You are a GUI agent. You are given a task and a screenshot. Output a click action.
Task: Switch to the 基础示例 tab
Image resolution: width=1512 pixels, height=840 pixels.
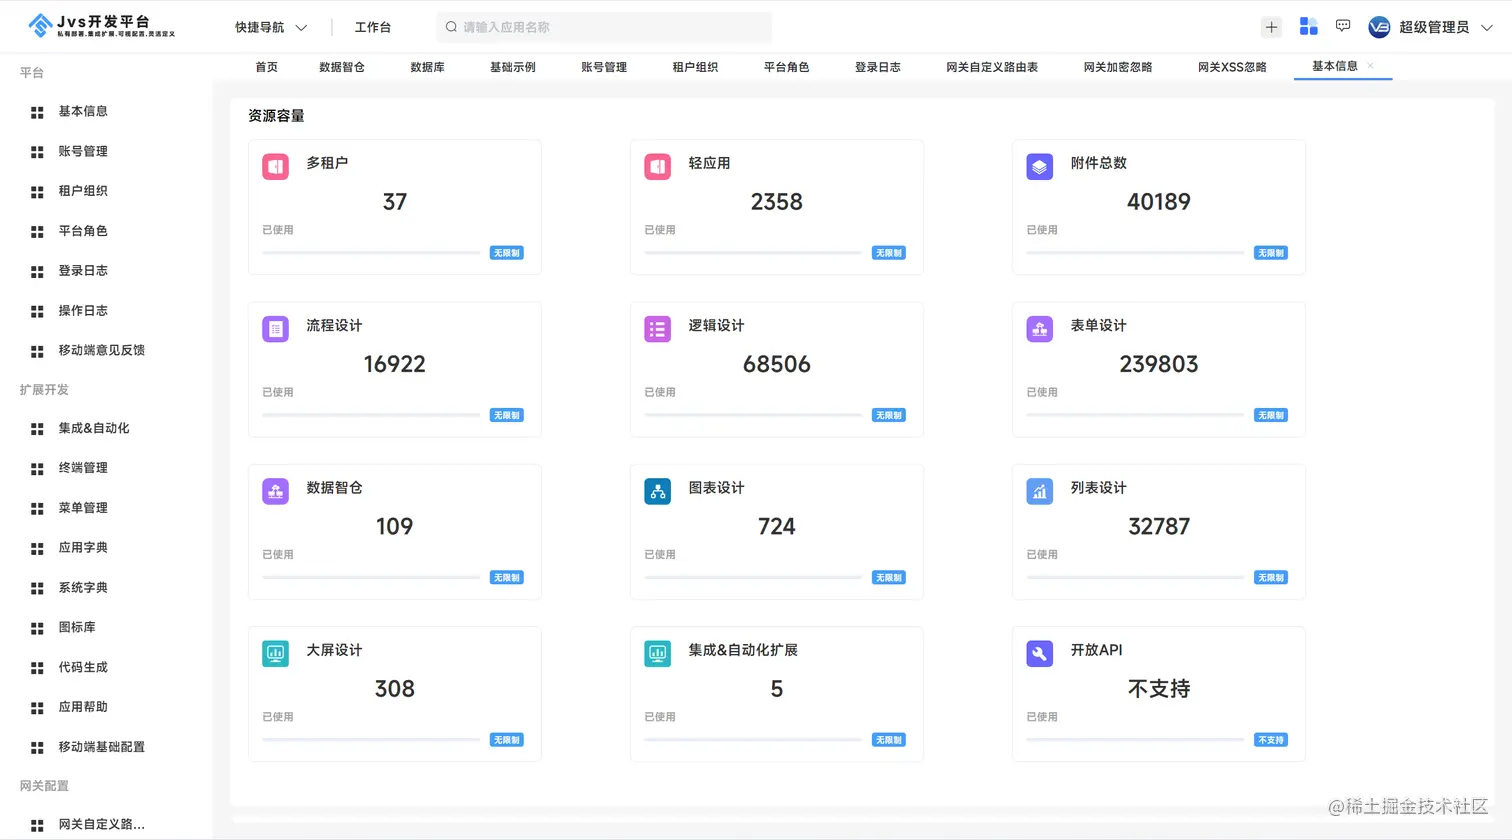[x=513, y=67]
